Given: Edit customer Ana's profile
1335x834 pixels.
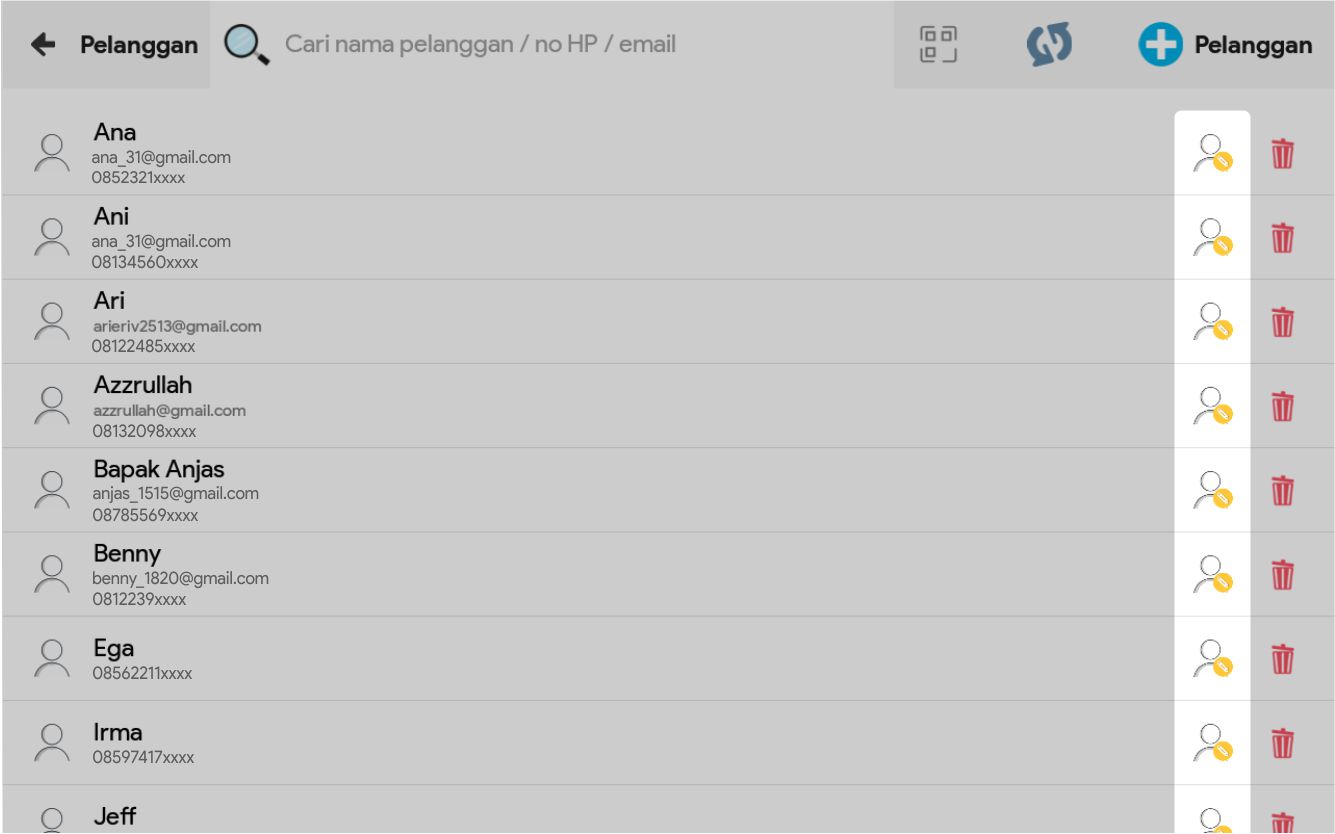Looking at the screenshot, I should [1212, 154].
